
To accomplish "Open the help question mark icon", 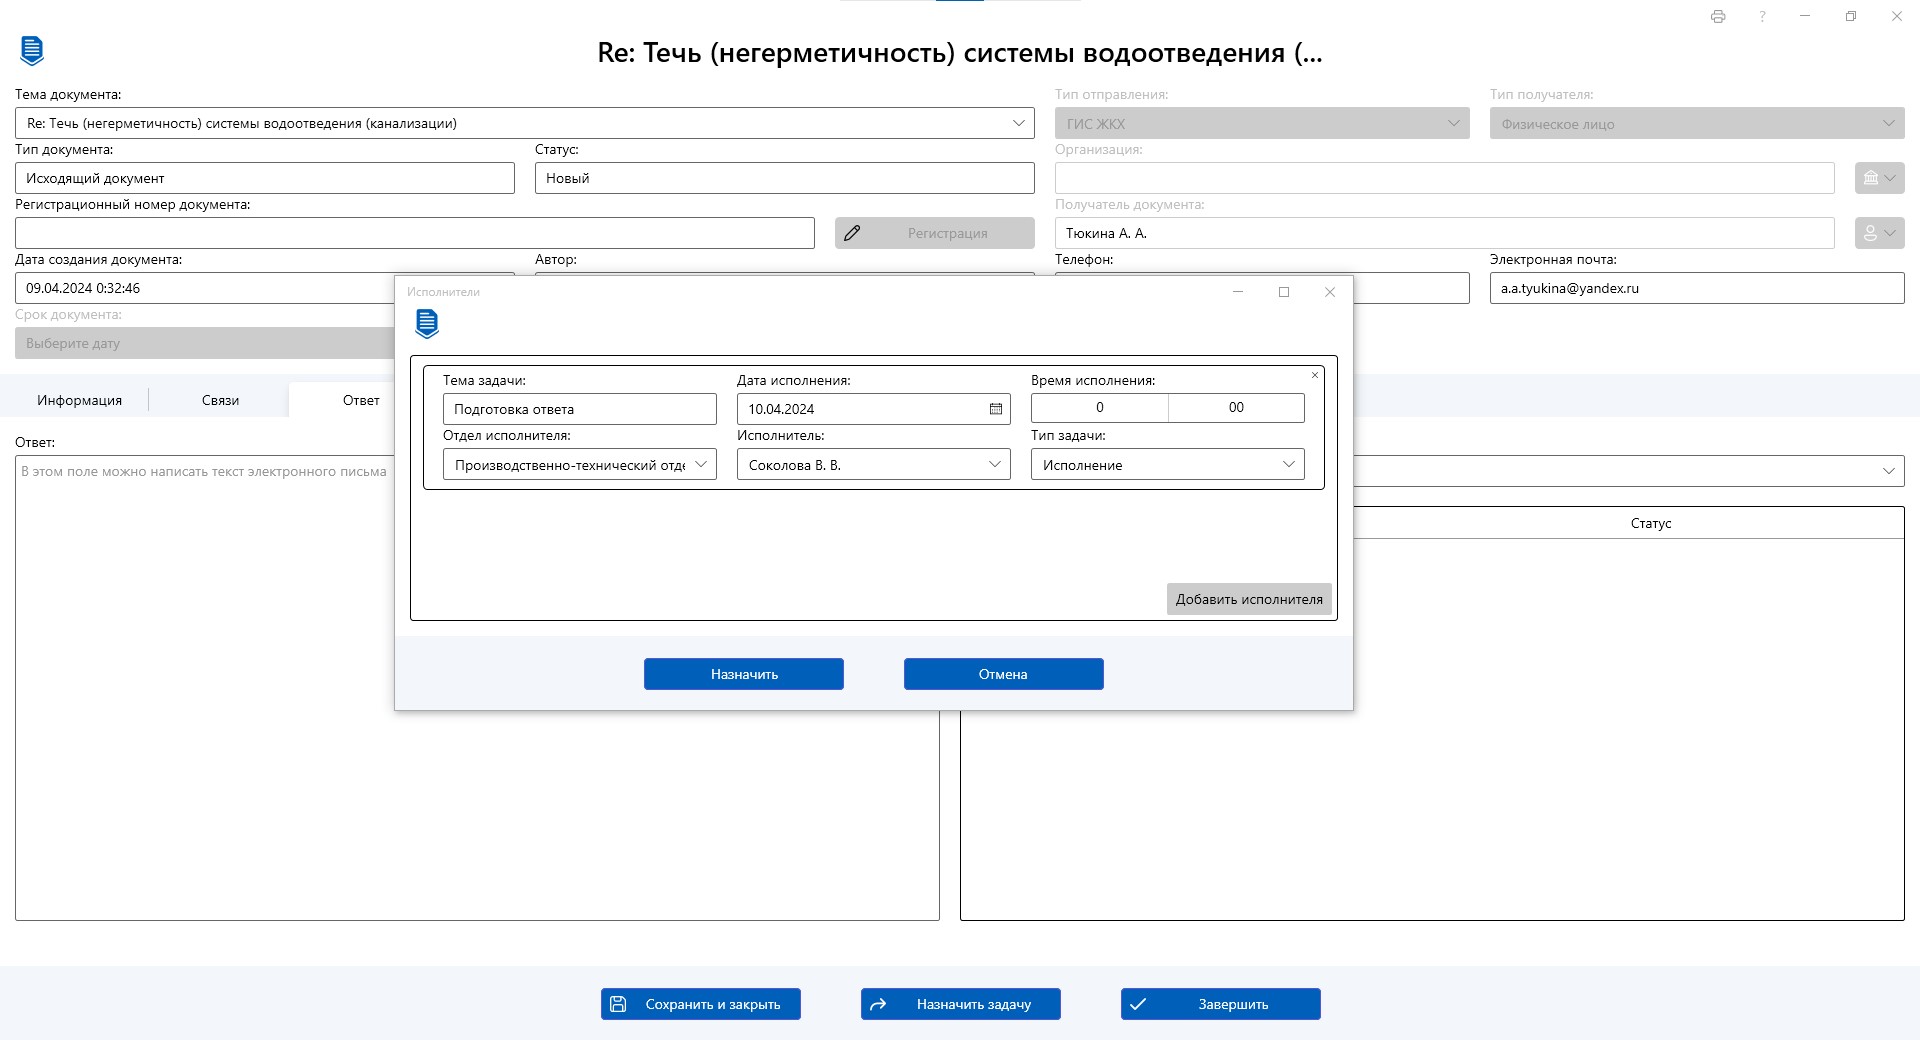I will (1762, 16).
